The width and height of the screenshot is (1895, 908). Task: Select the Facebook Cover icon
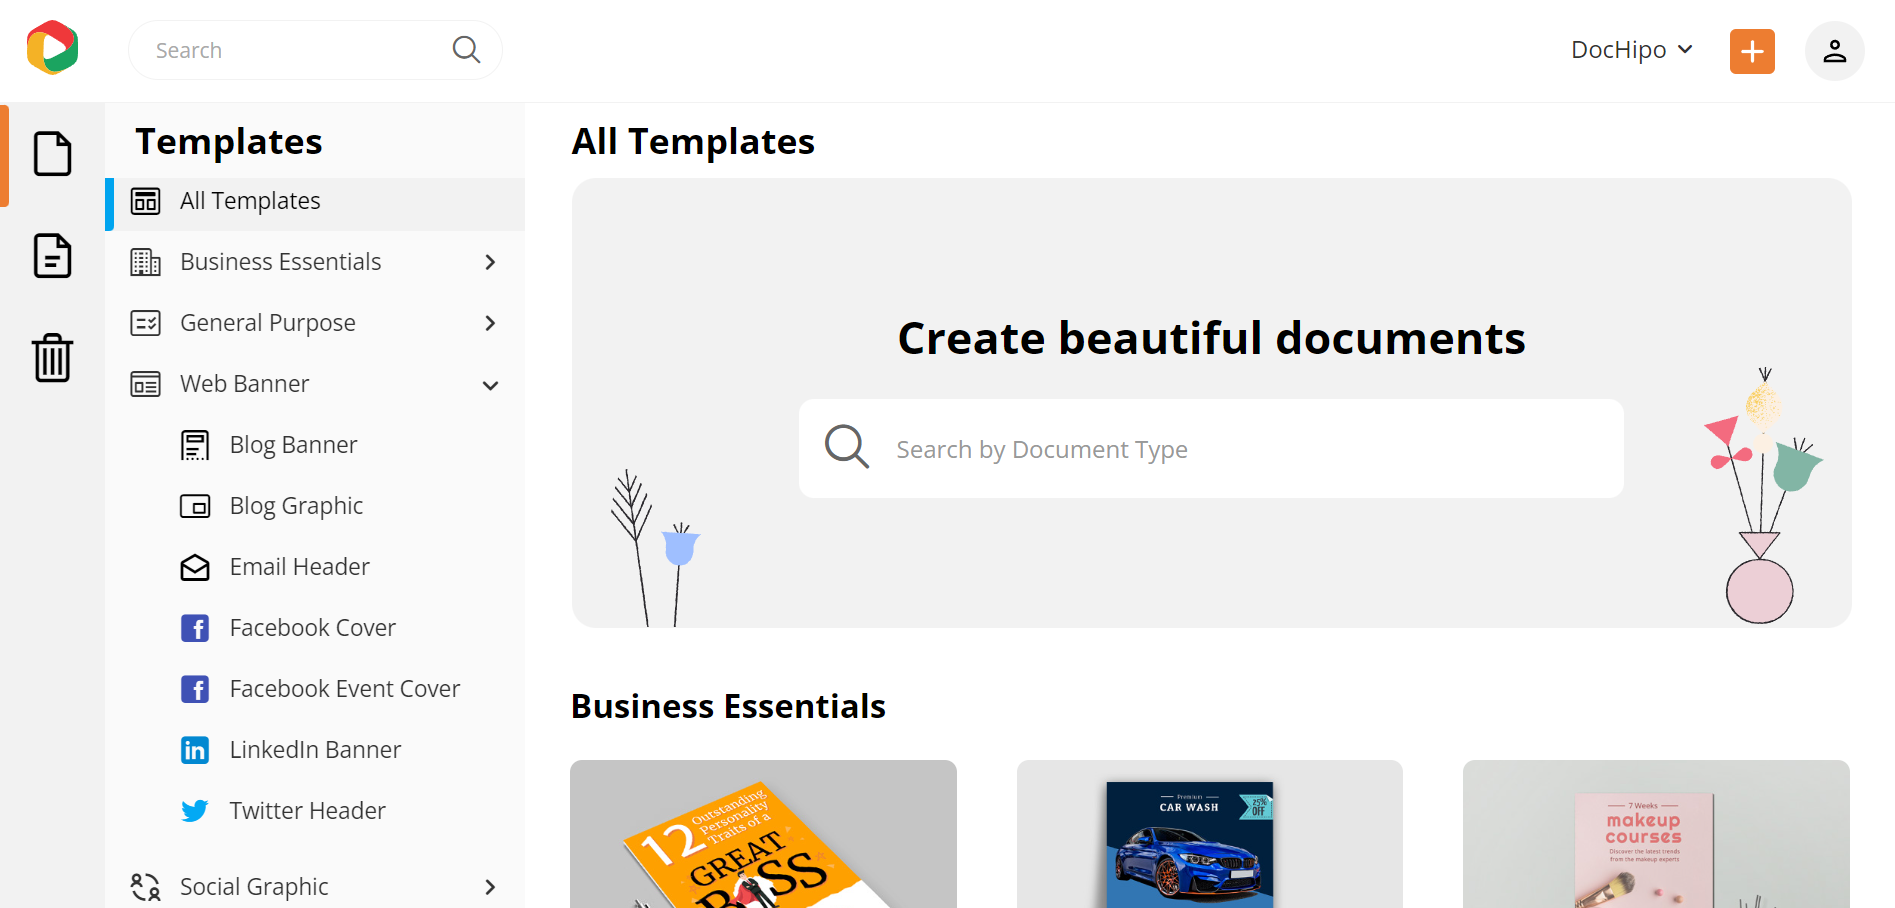pyautogui.click(x=195, y=627)
